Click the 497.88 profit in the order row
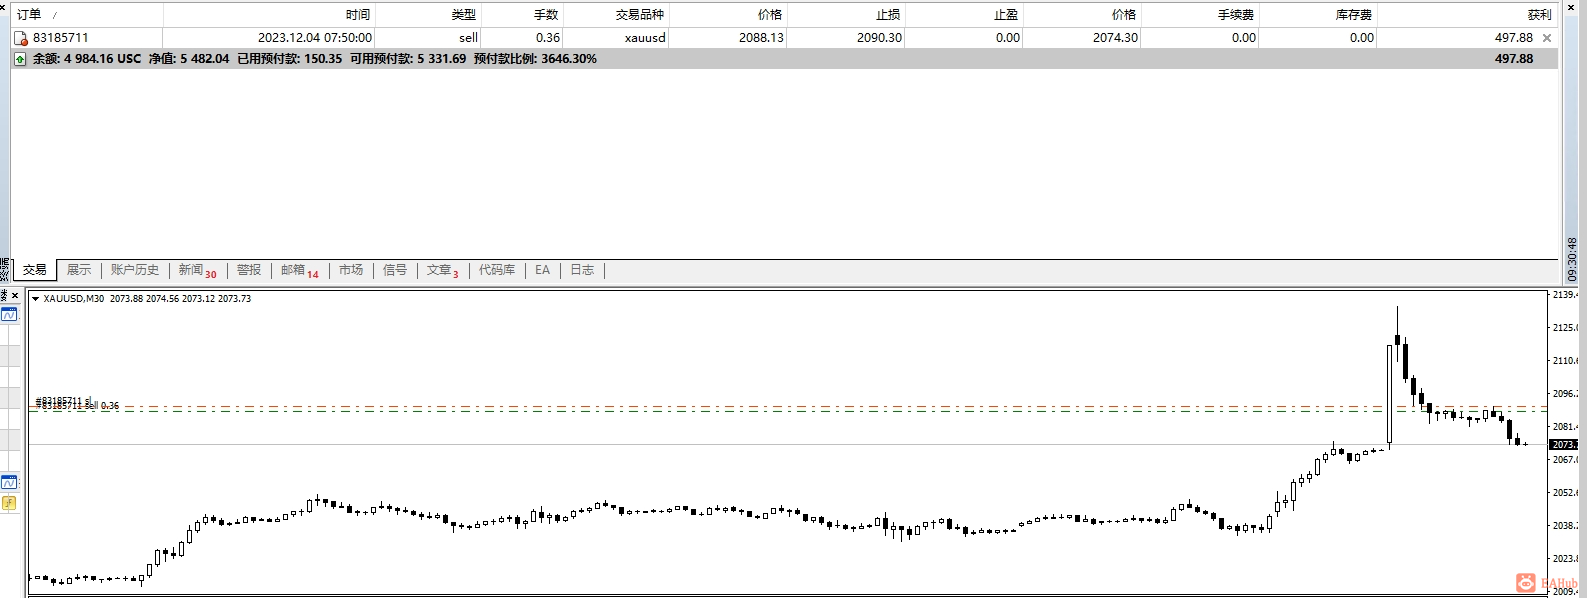The width and height of the screenshot is (1587, 598). click(x=1514, y=38)
